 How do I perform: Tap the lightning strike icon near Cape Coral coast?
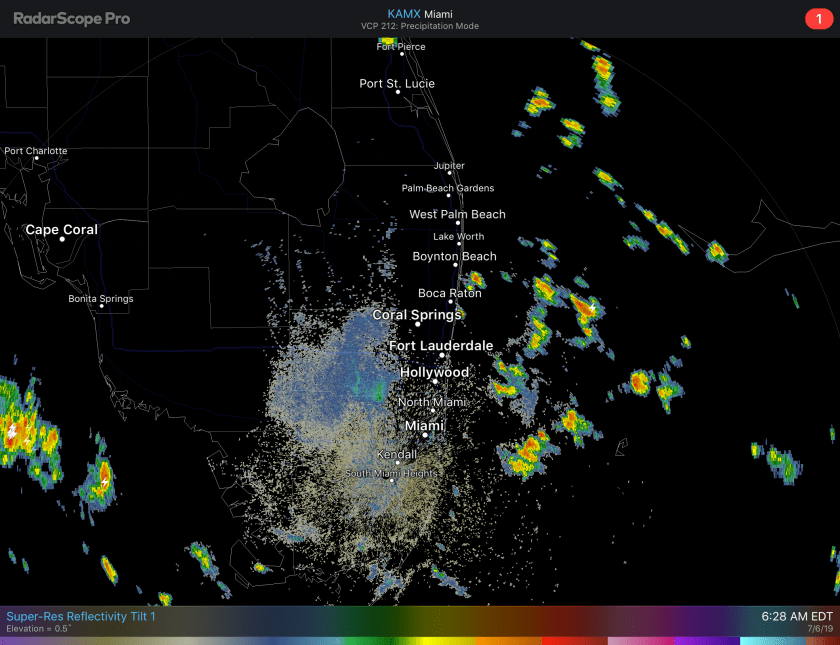(12, 431)
